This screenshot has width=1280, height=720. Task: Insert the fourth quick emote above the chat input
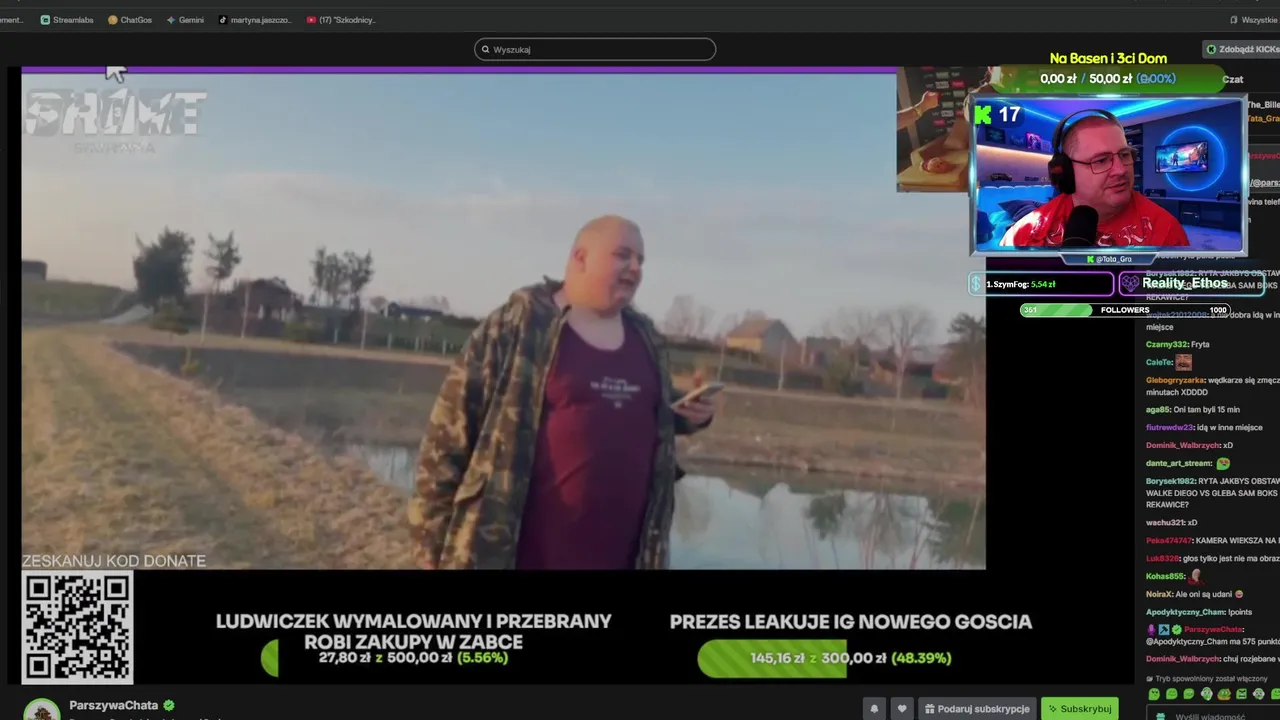[x=1206, y=694]
